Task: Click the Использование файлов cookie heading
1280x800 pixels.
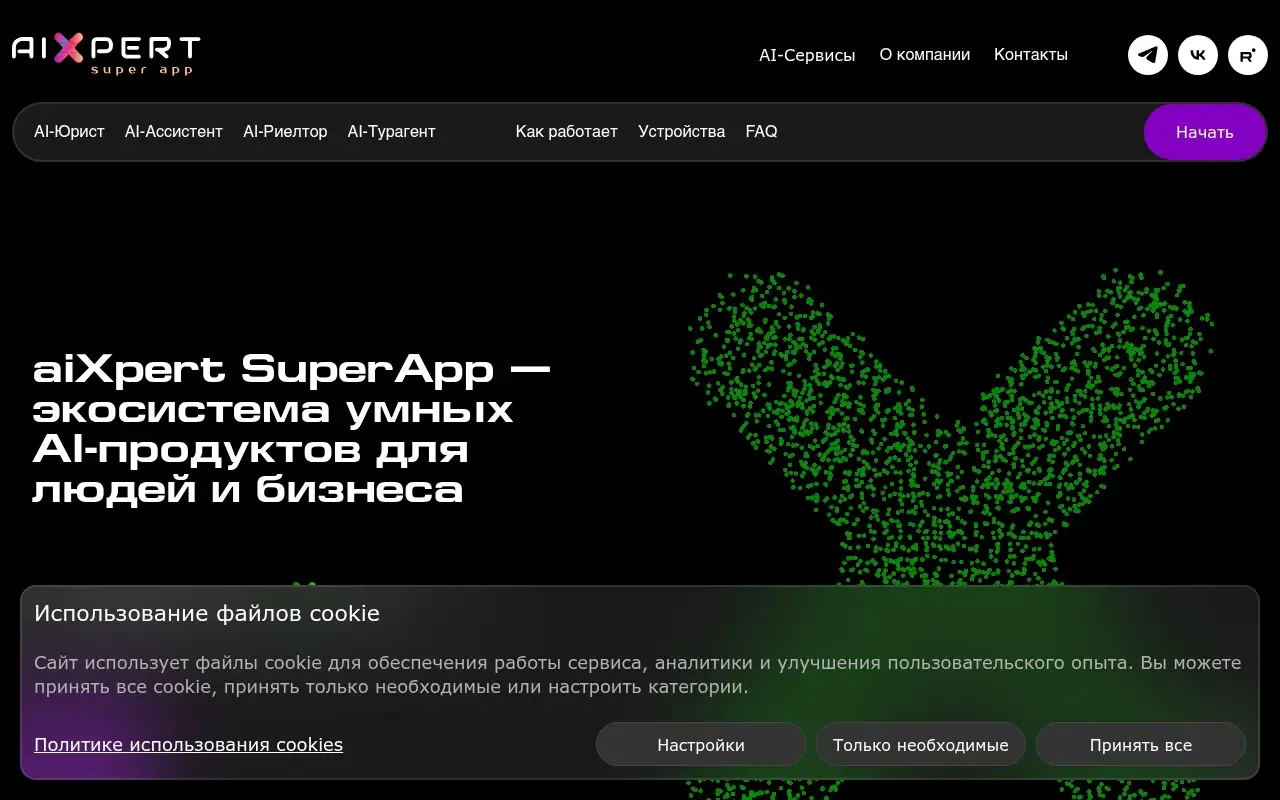Action: coord(207,613)
